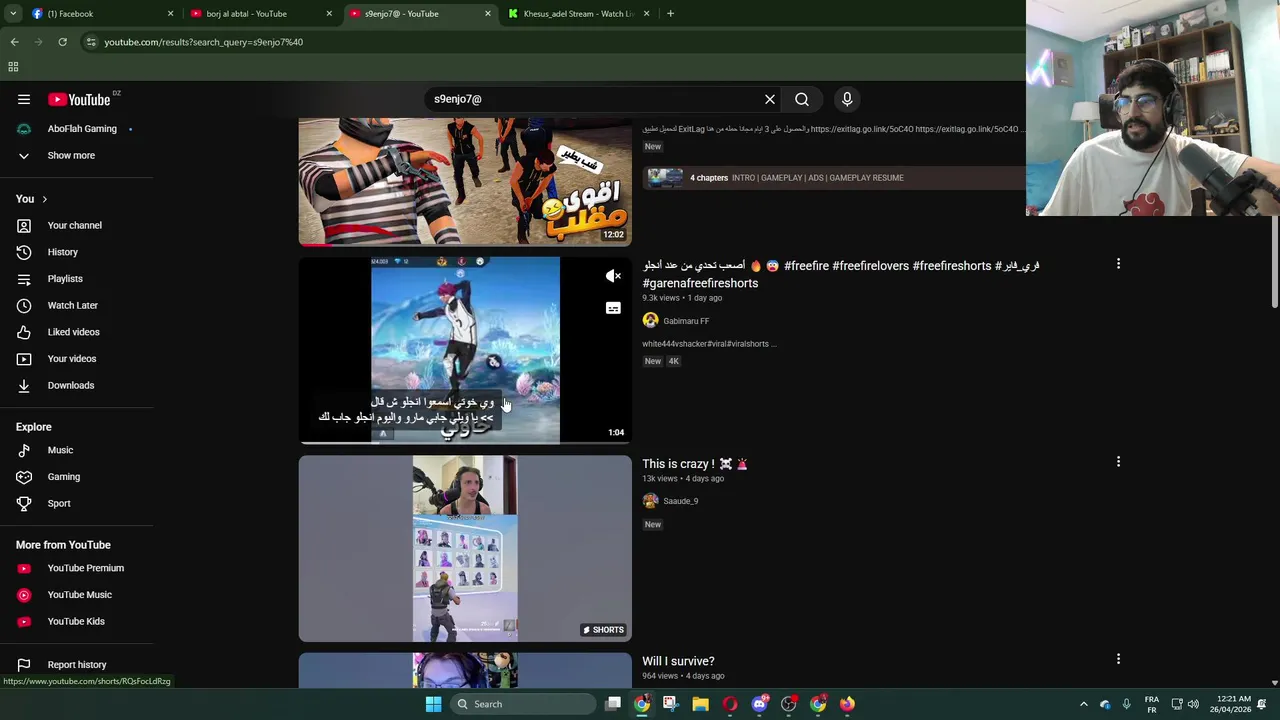This screenshot has width=1280, height=720.
Task: Click the Gabimaru FF channel avatar
Action: (650, 321)
